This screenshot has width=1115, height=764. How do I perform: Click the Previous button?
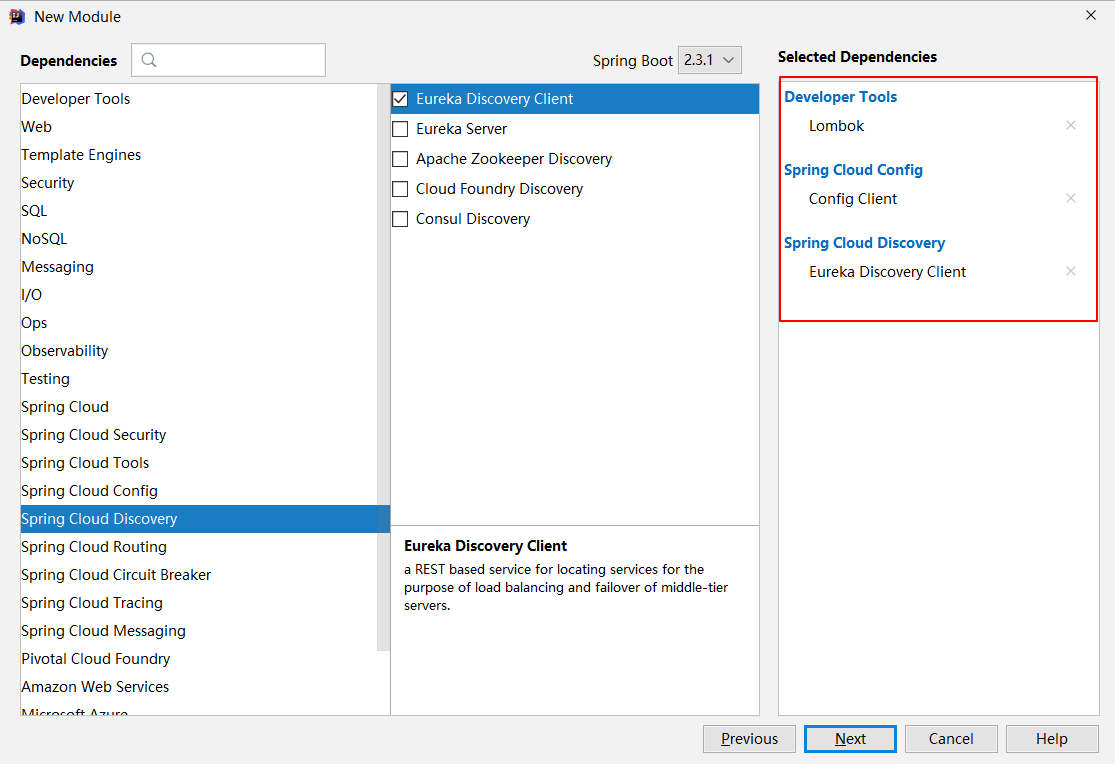click(x=749, y=738)
